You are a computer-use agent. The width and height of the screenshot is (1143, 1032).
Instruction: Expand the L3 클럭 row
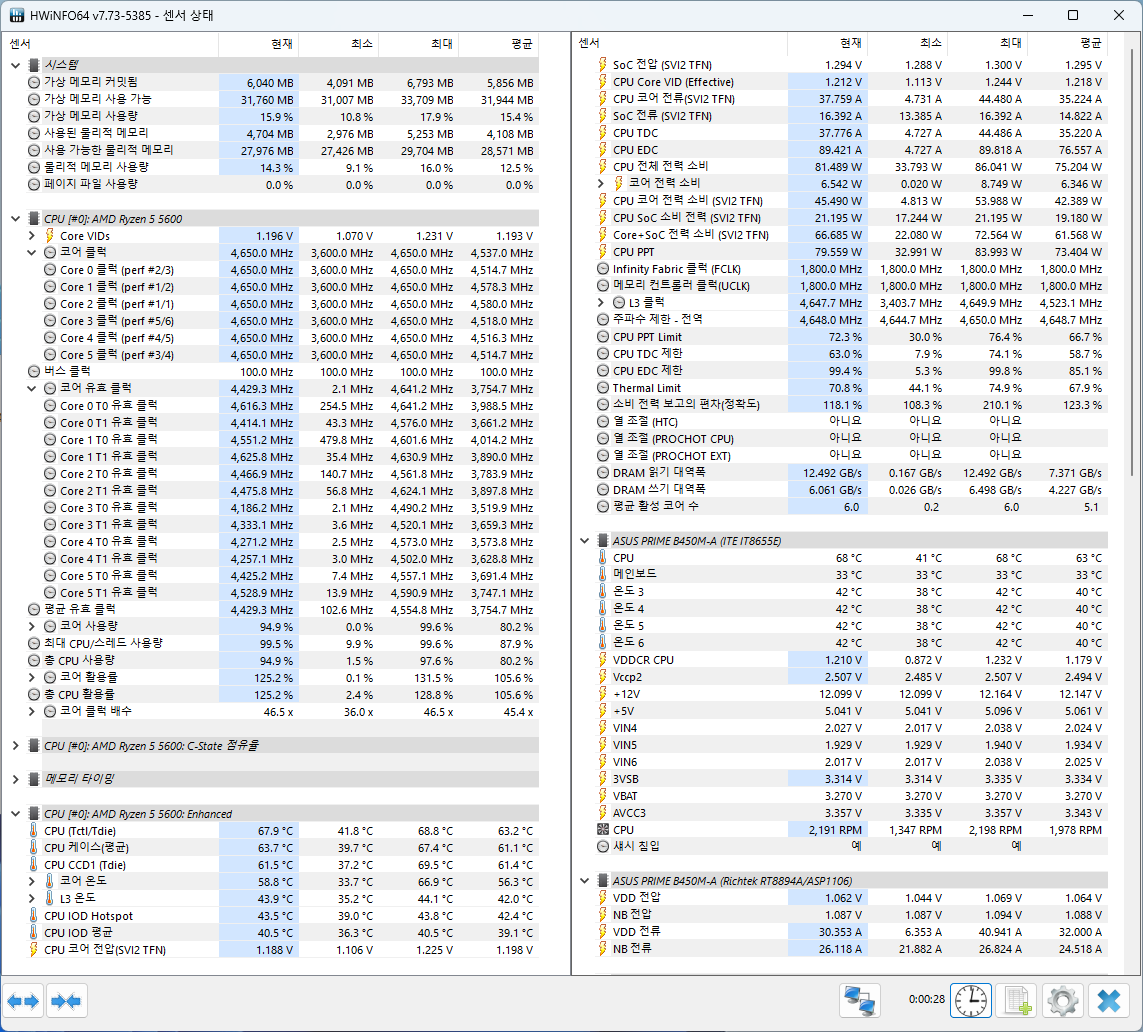pyautogui.click(x=601, y=302)
